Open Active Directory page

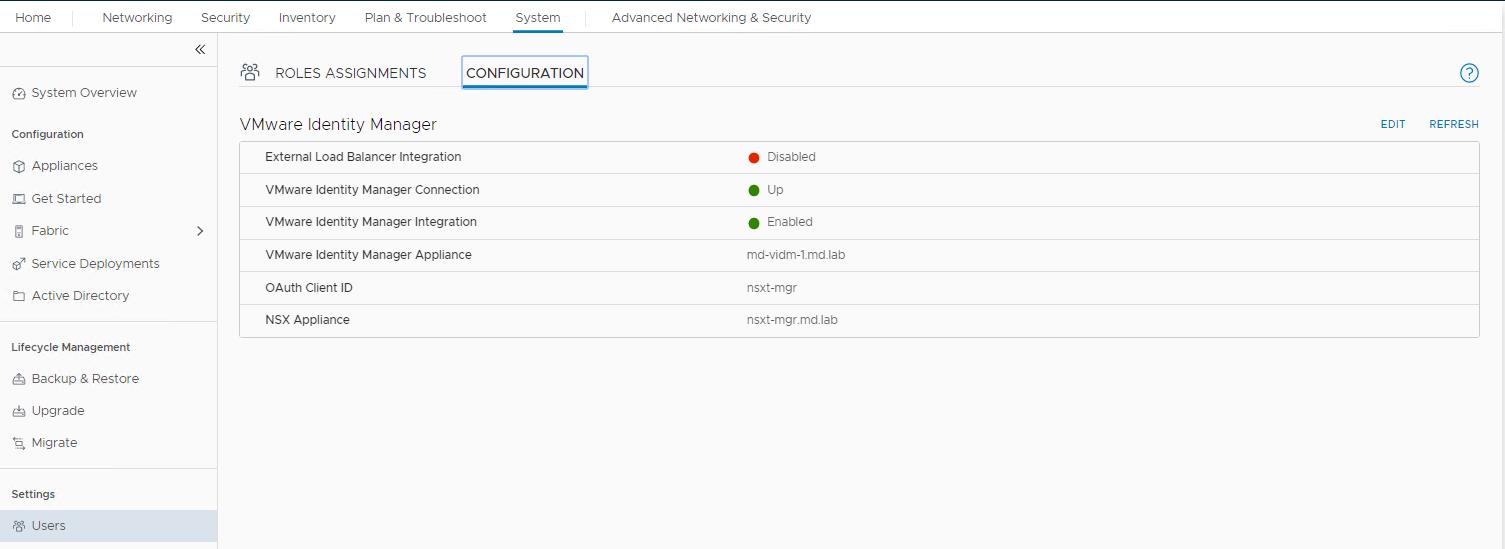(x=80, y=296)
